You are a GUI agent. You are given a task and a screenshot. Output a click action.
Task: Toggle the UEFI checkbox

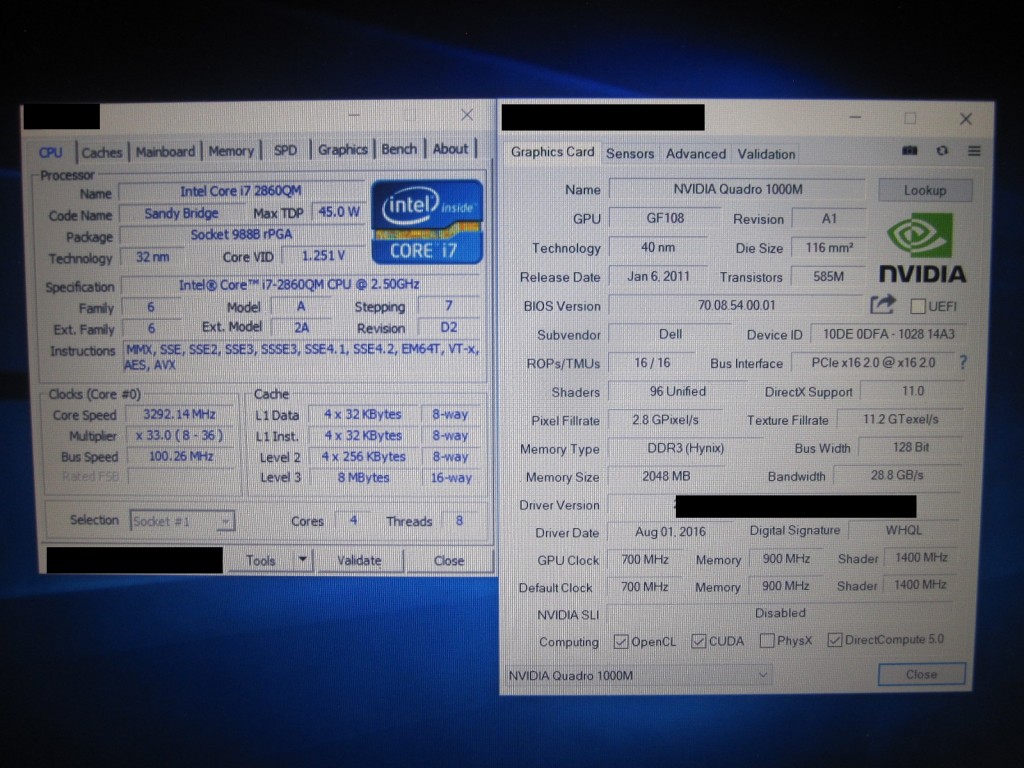[x=918, y=306]
